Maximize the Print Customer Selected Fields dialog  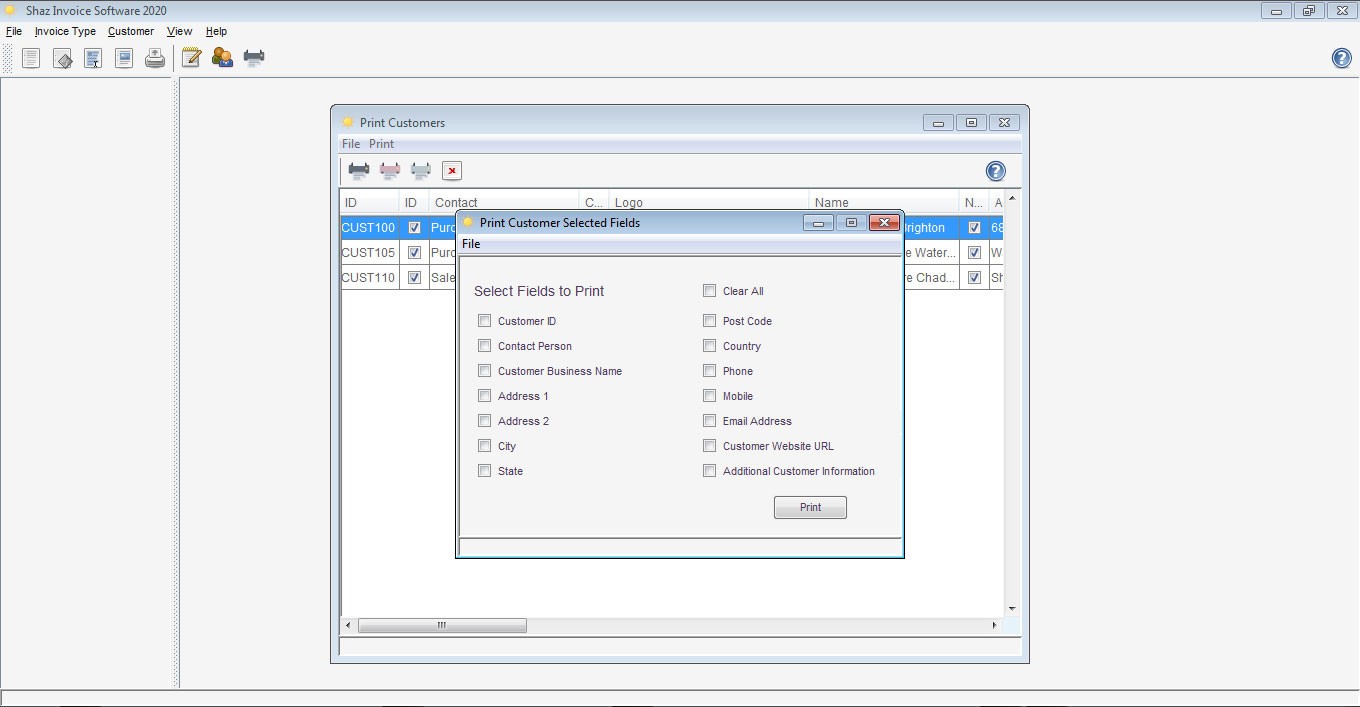pyautogui.click(x=851, y=223)
